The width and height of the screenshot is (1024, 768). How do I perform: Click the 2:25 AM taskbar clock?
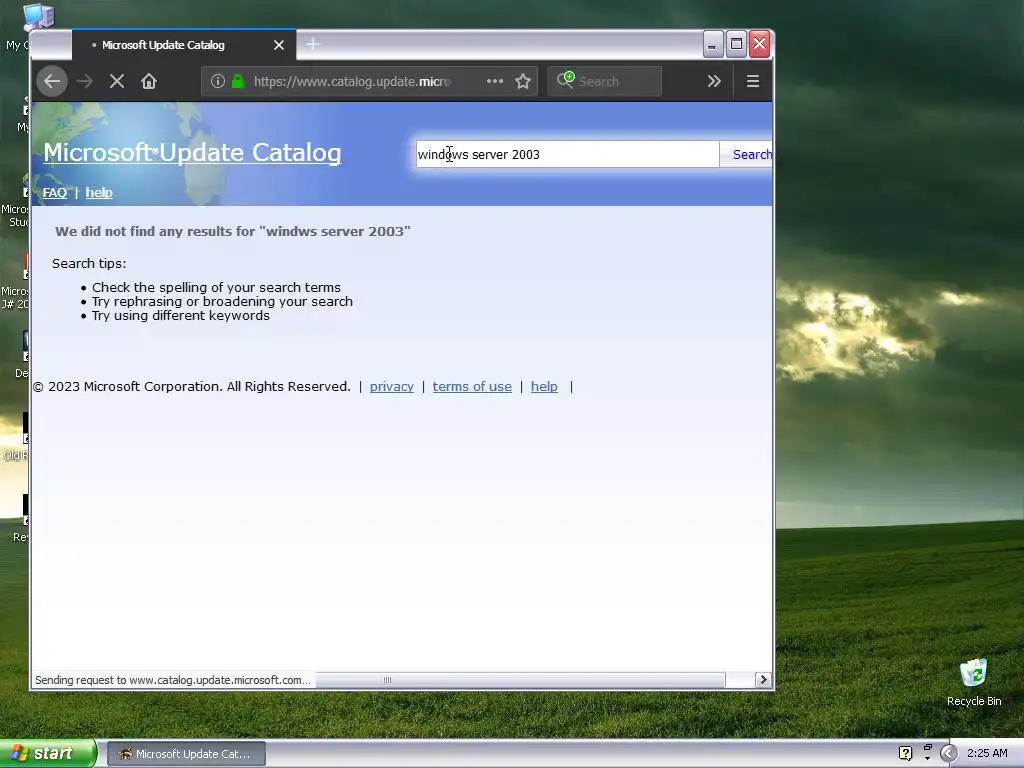[x=987, y=753]
